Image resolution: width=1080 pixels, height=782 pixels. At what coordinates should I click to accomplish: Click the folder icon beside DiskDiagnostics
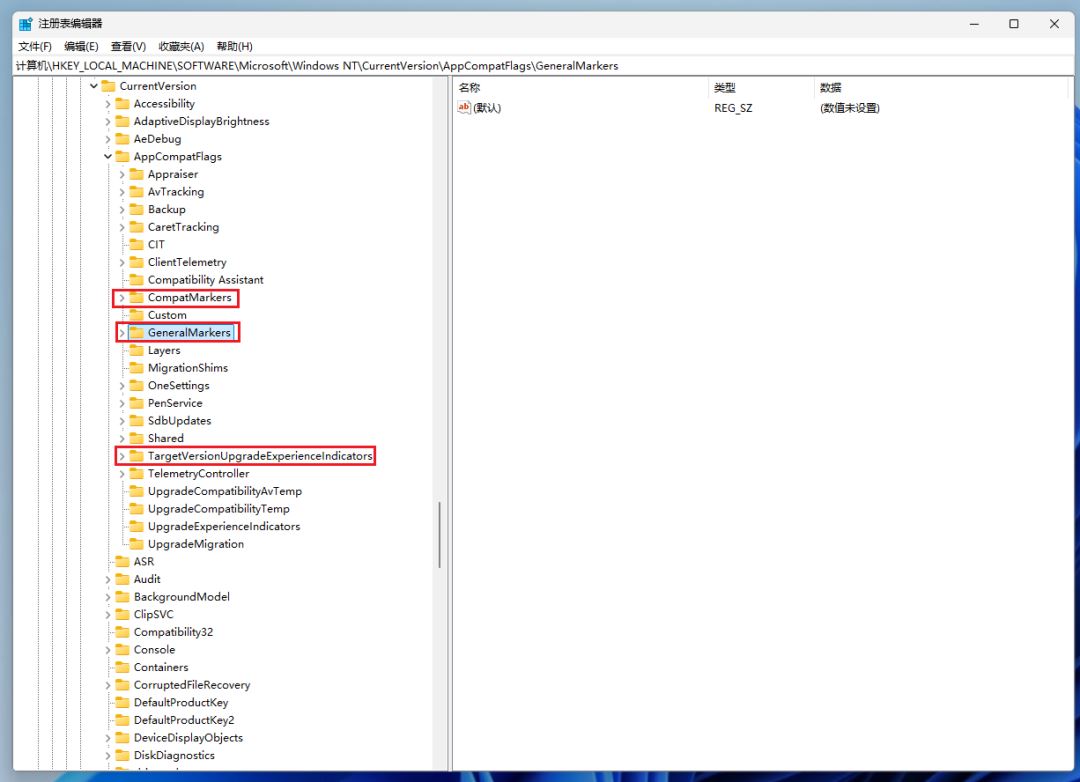(x=123, y=755)
